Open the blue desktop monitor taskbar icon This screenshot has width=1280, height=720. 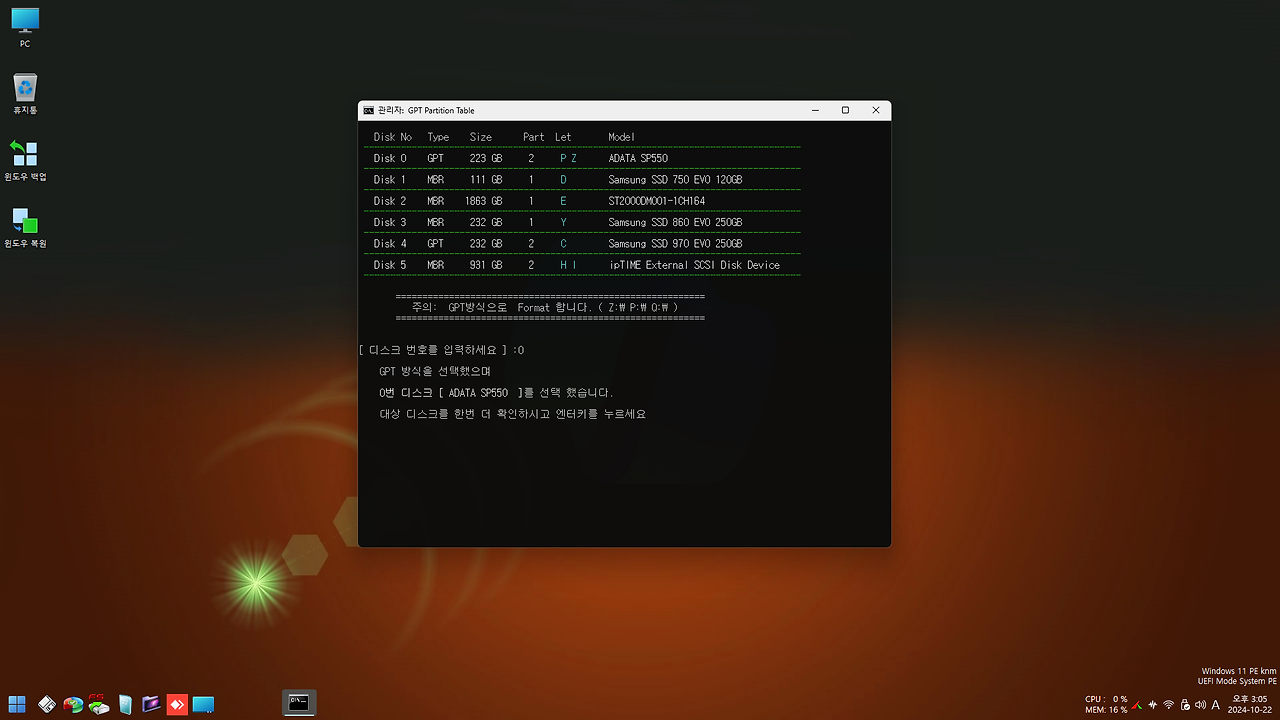point(203,704)
